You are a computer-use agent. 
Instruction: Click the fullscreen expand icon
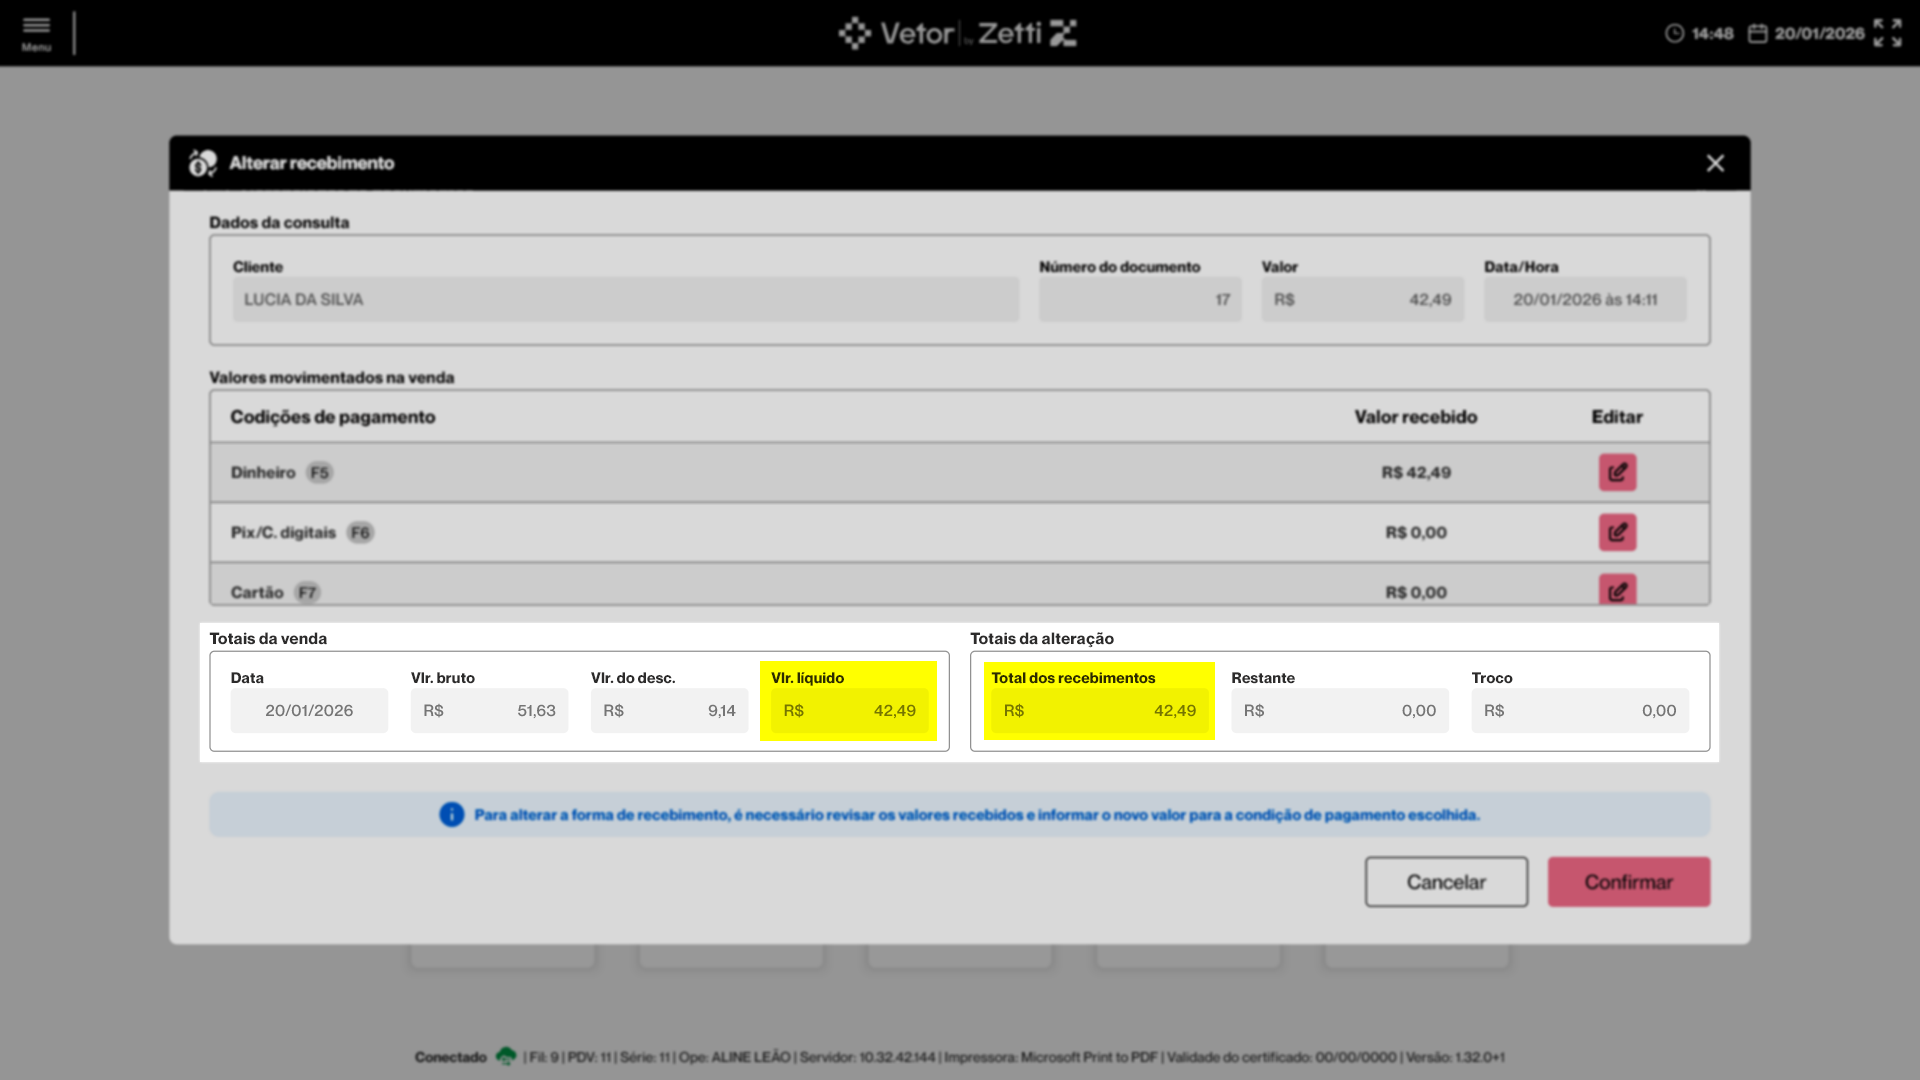(1887, 33)
